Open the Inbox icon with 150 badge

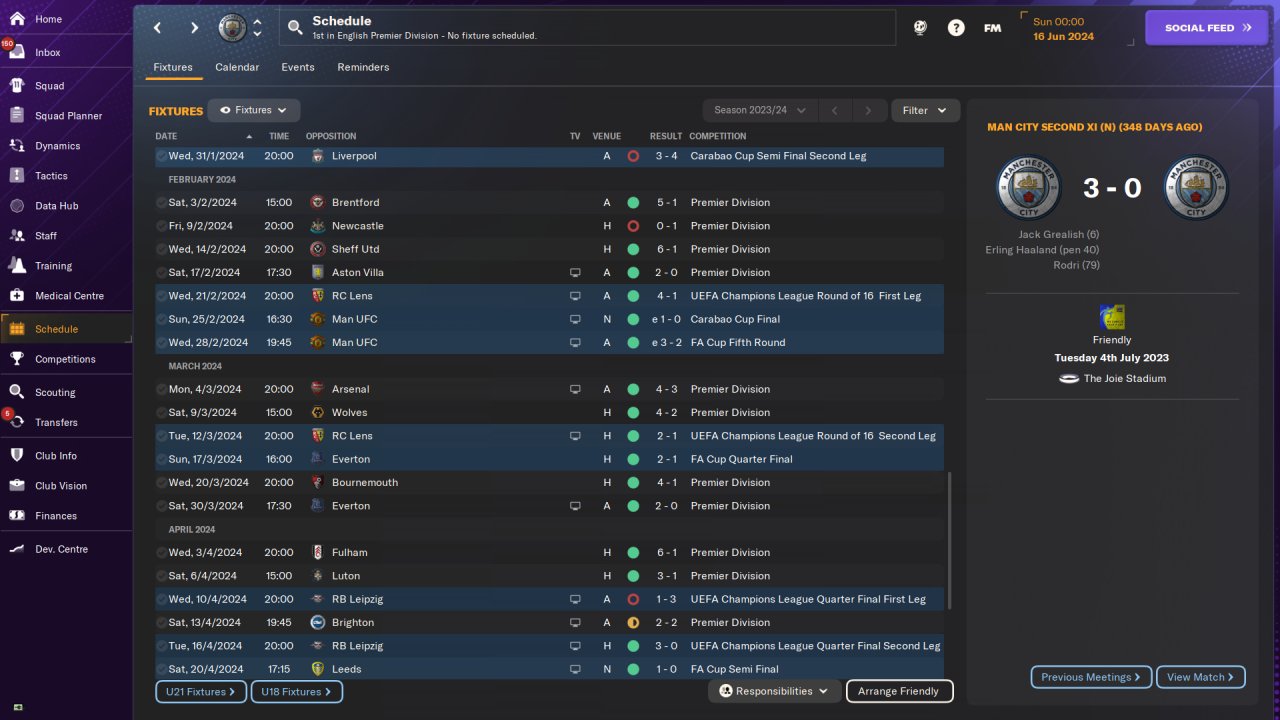[17, 52]
